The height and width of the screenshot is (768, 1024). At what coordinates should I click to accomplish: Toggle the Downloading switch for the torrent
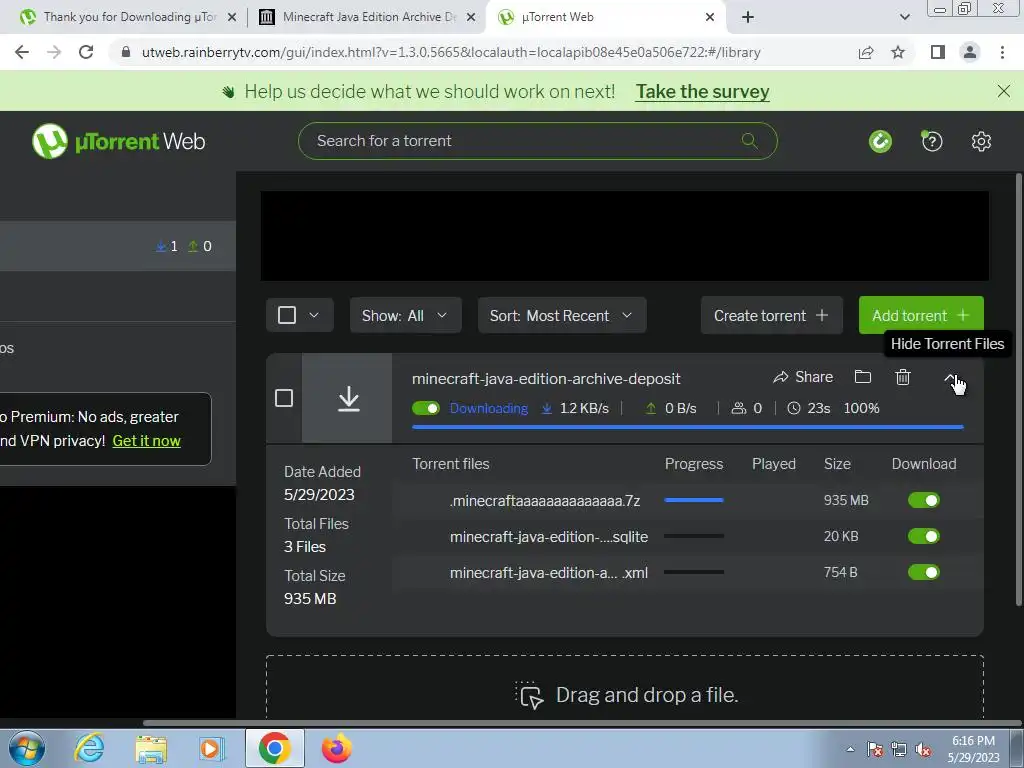click(426, 408)
